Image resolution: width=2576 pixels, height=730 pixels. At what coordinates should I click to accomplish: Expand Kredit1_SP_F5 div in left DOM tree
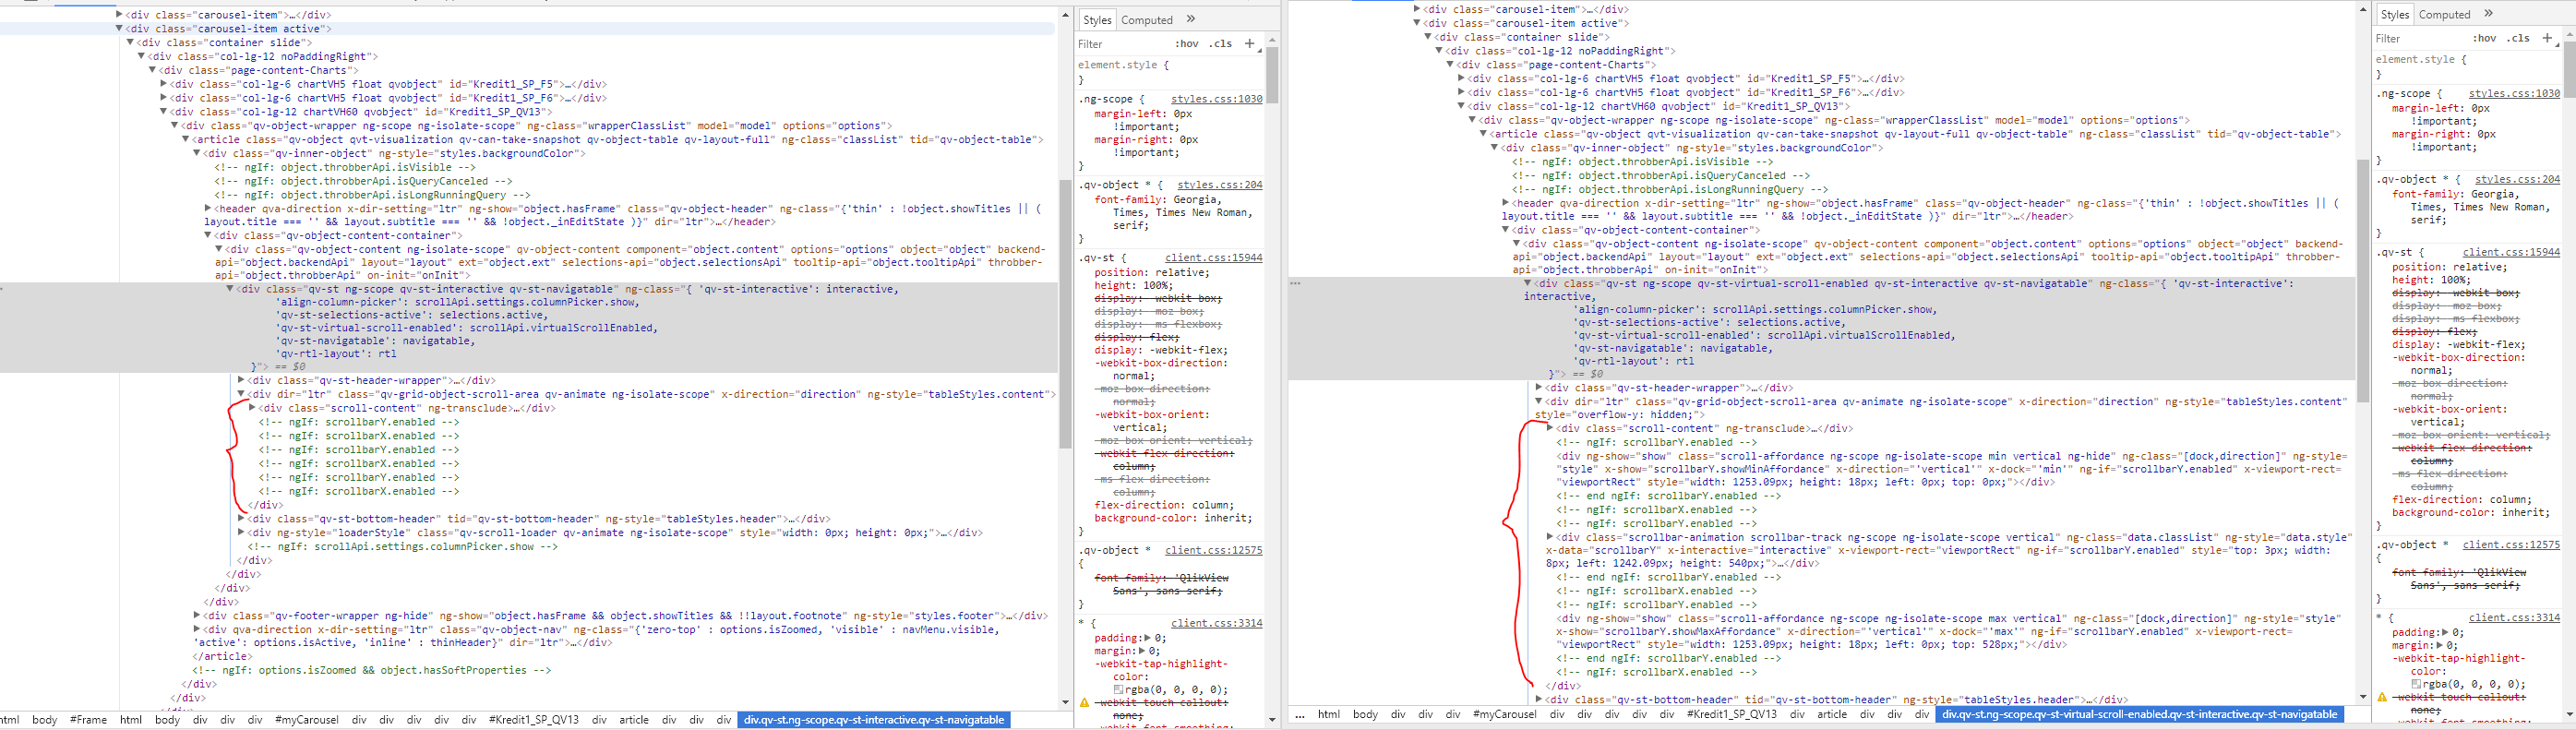pyautogui.click(x=164, y=84)
